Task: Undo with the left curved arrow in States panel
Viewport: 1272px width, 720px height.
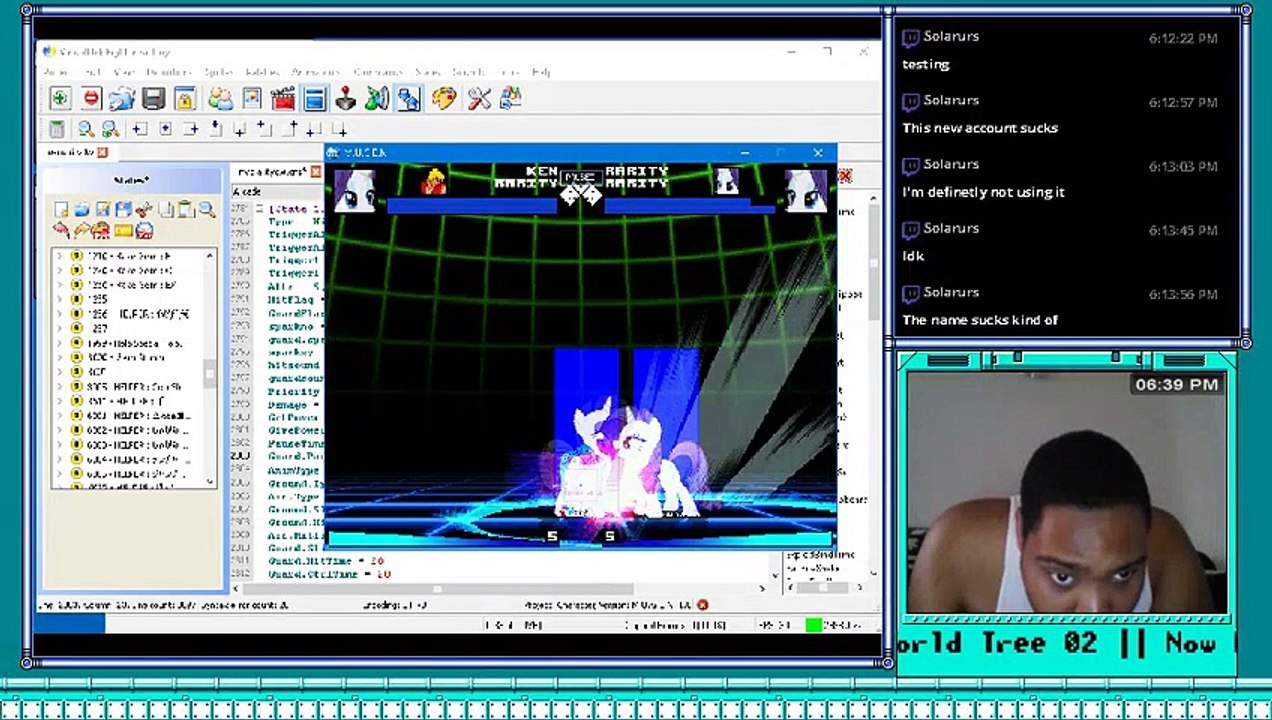Action: [61, 231]
